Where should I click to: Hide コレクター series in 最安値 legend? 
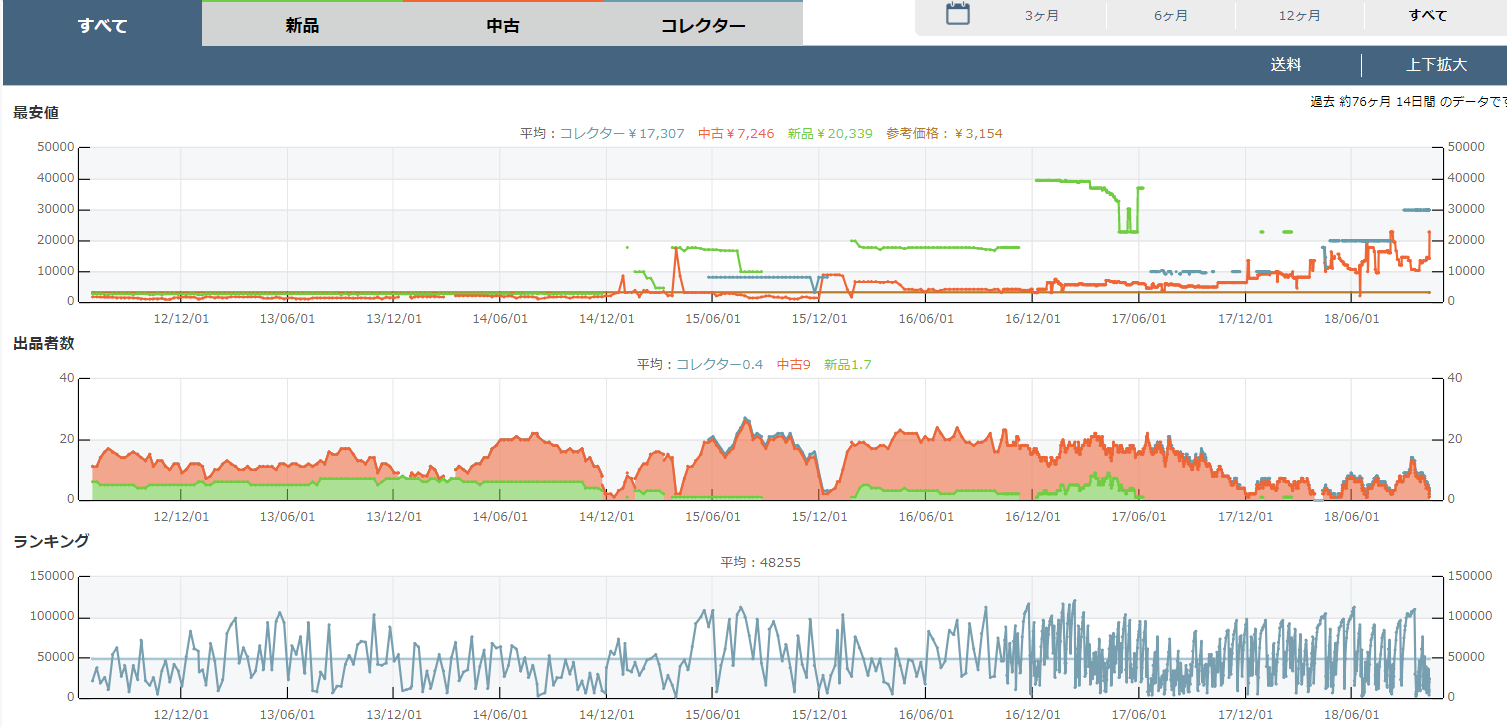pos(621,133)
